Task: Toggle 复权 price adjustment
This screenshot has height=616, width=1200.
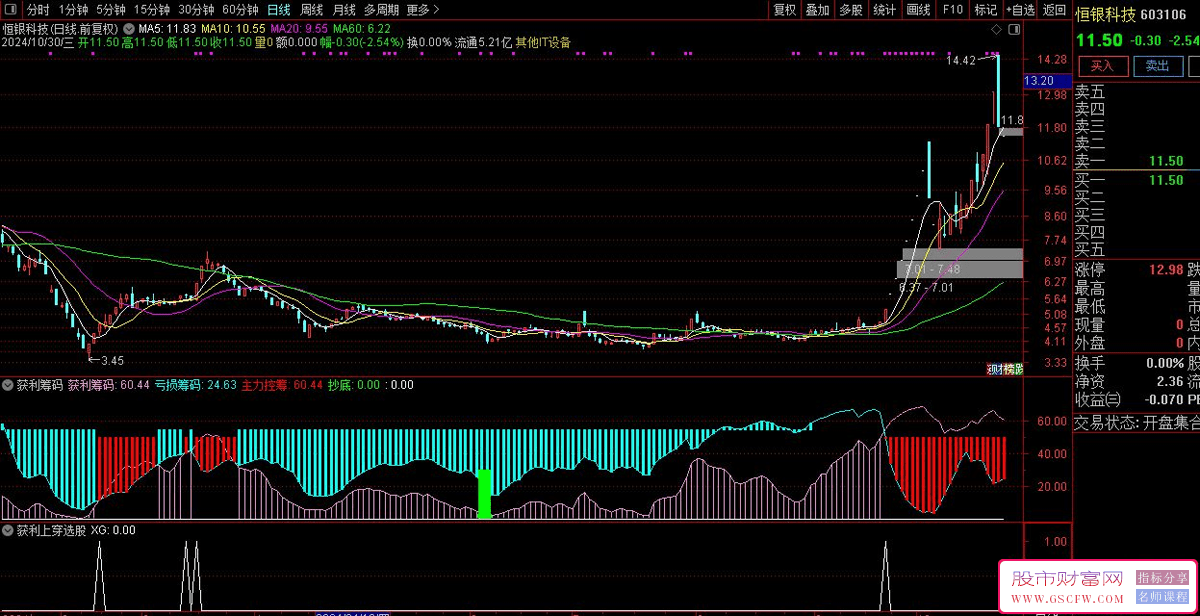Action: (x=785, y=10)
